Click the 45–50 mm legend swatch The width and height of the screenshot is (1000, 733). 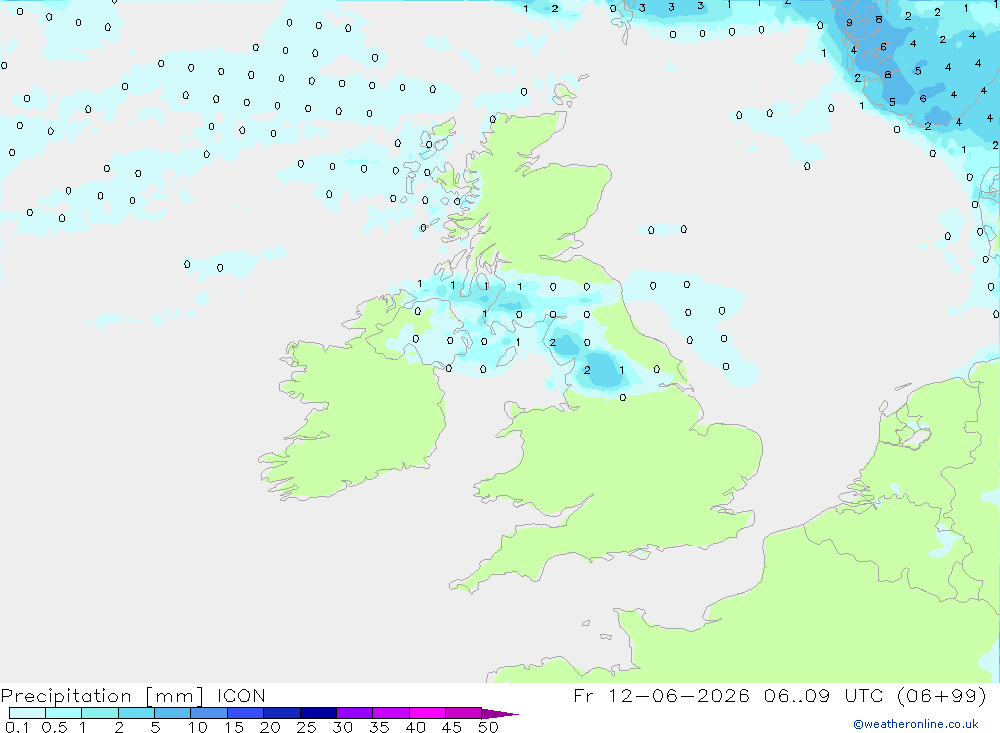pos(464,713)
